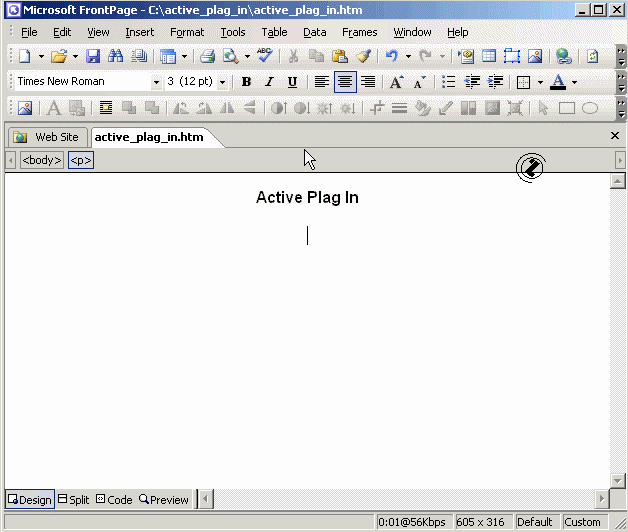
Task: Toggle Bold formatting
Action: point(246,82)
